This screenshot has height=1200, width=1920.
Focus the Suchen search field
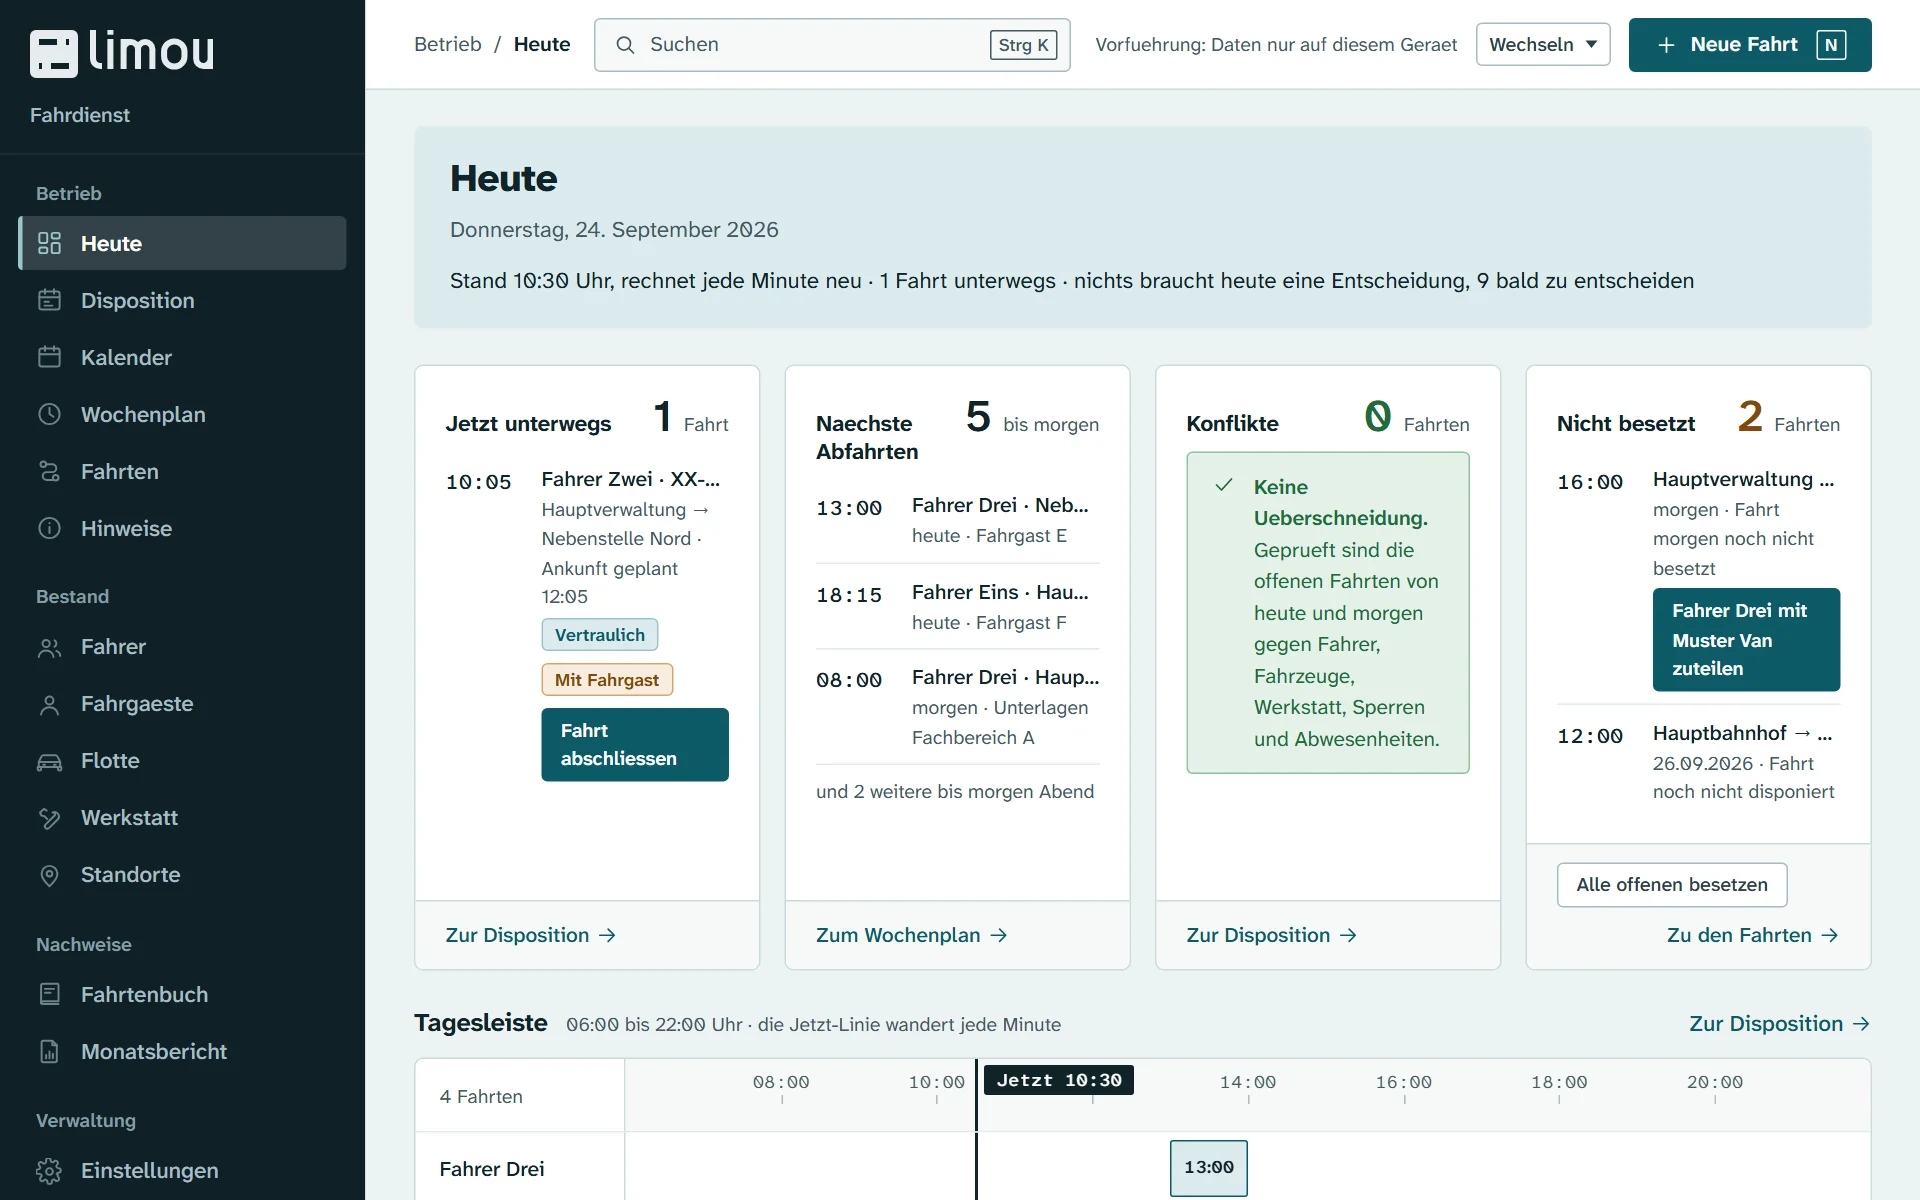(x=832, y=45)
